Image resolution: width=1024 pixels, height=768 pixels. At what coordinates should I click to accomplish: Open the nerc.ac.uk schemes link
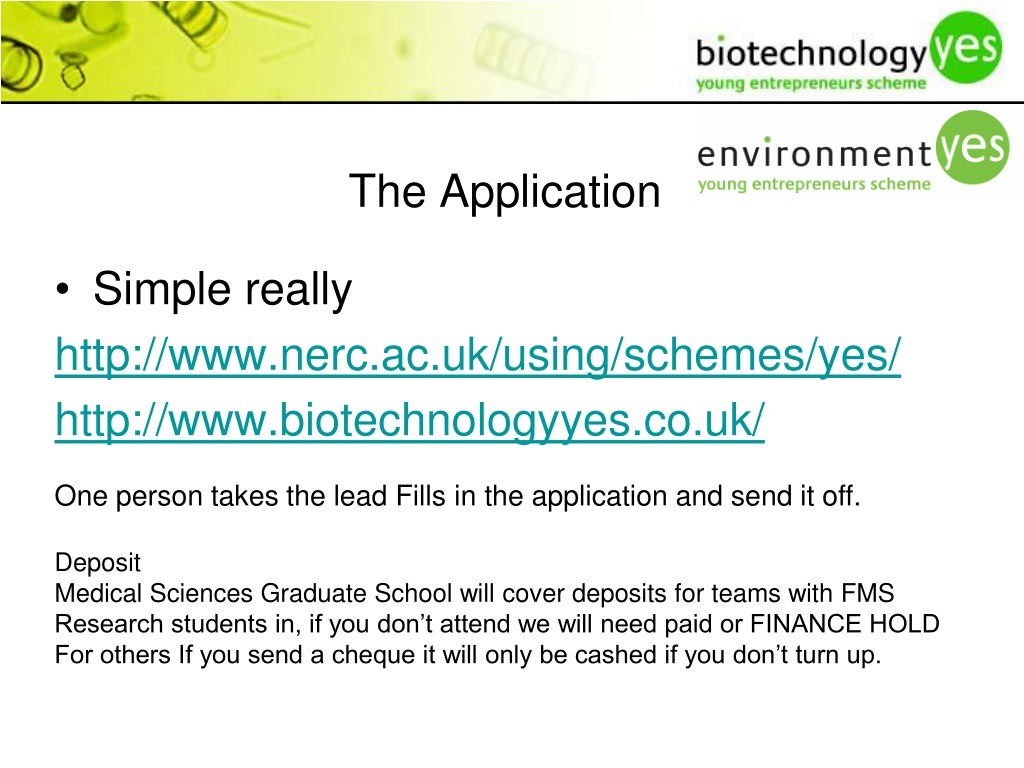(478, 355)
